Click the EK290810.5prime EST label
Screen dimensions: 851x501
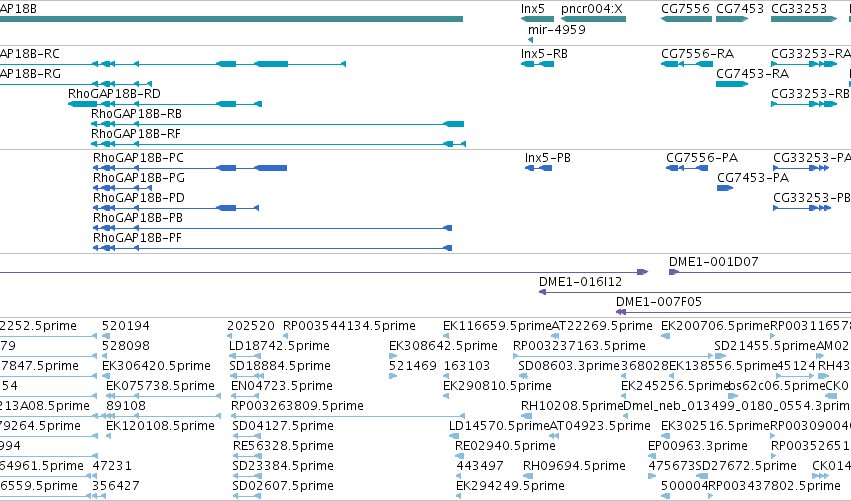497,386
